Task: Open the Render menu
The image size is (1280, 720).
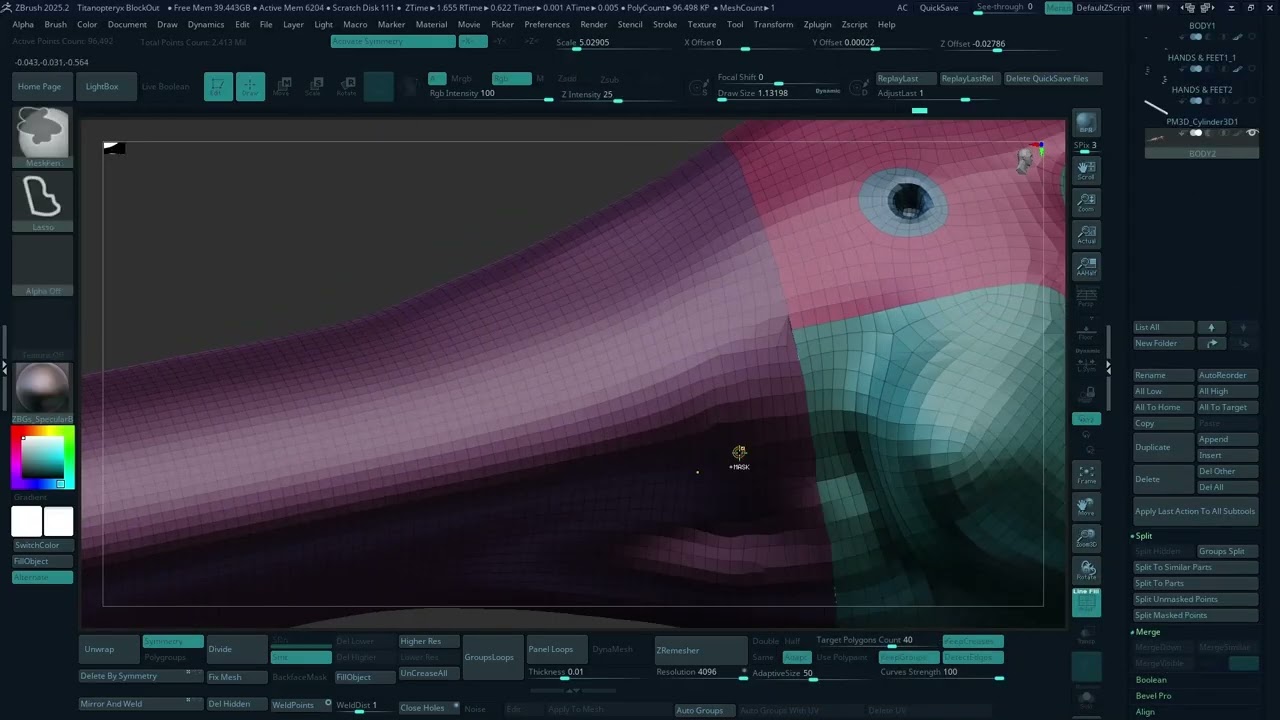Action: click(594, 24)
